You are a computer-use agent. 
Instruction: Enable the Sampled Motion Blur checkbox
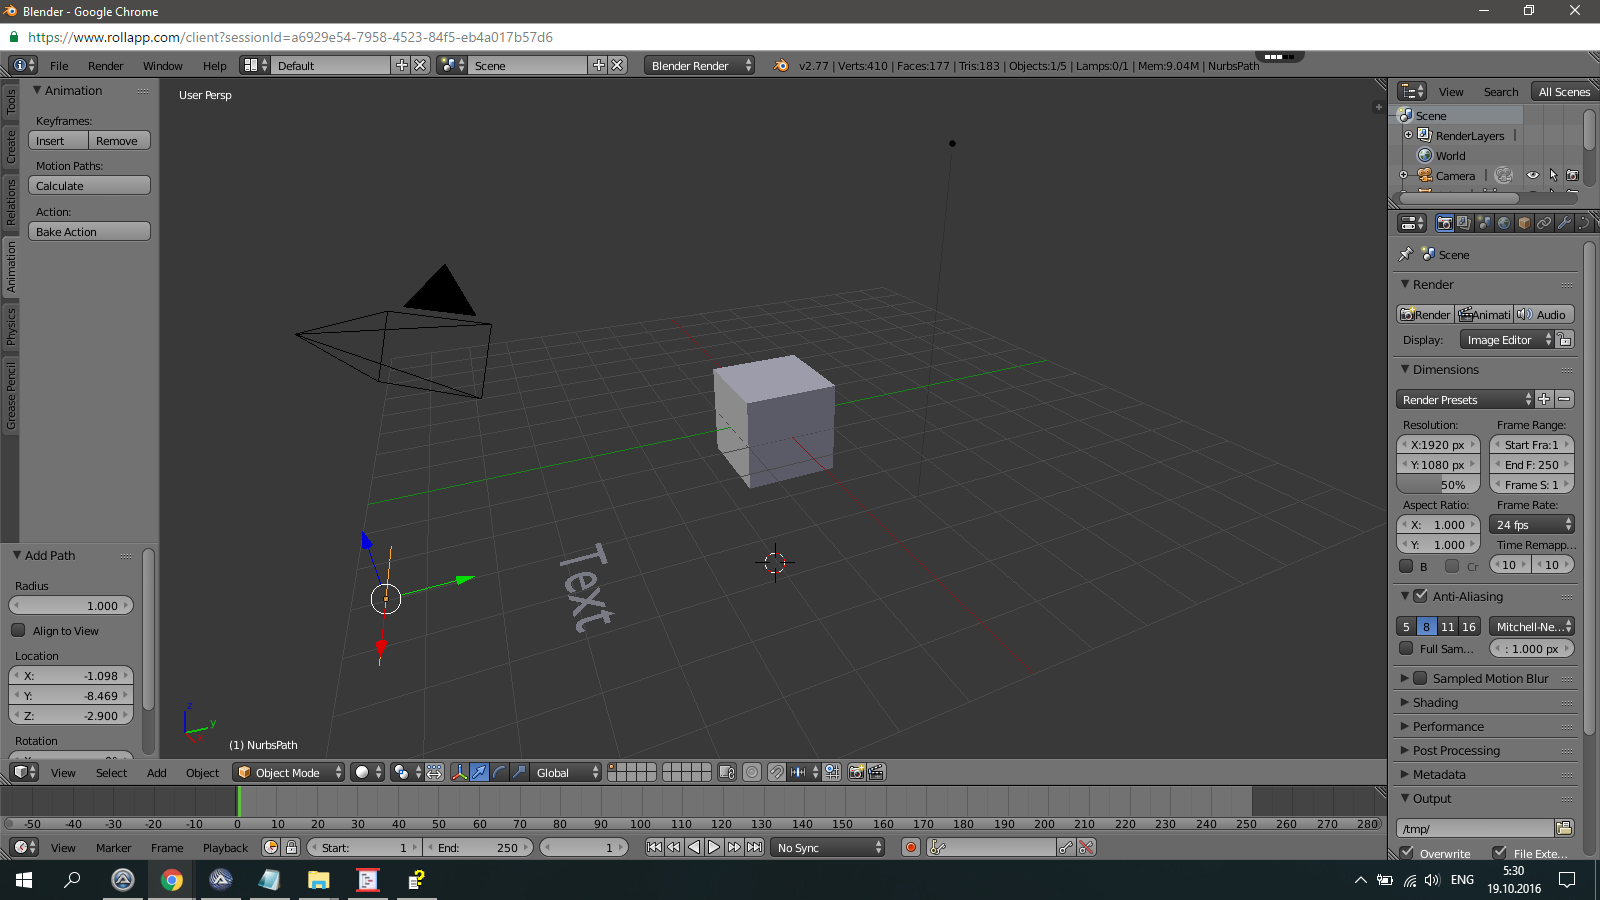pos(1420,678)
